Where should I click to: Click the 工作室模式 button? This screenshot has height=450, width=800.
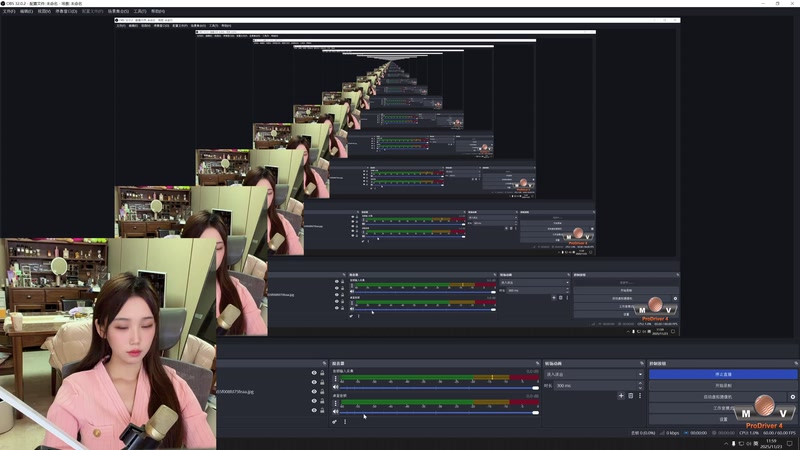pyautogui.click(x=723, y=408)
